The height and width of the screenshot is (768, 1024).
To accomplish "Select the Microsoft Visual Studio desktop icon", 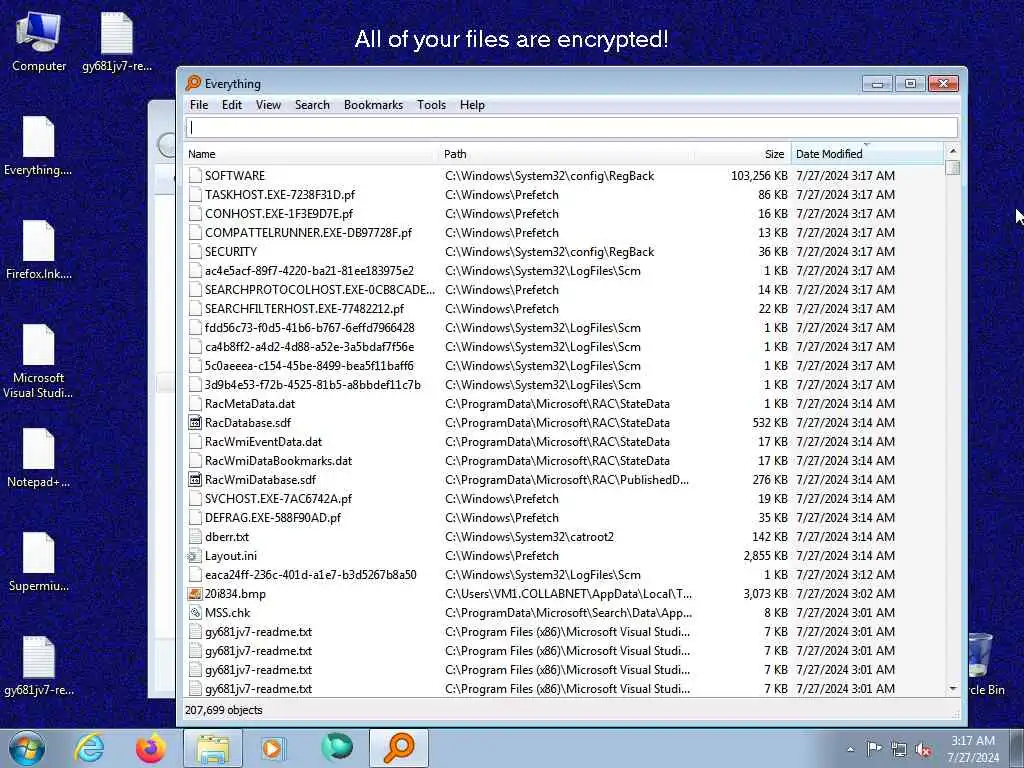I will [x=38, y=361].
